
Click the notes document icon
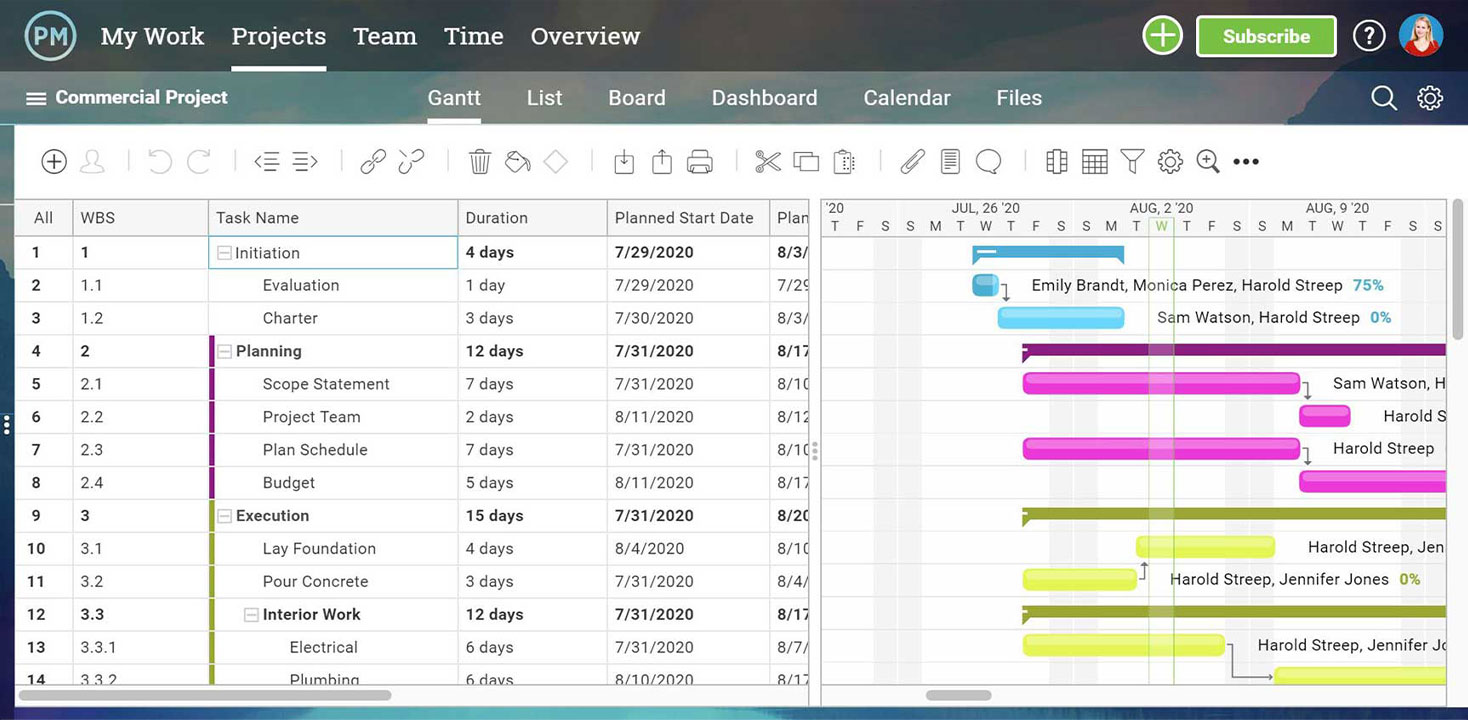tap(950, 161)
